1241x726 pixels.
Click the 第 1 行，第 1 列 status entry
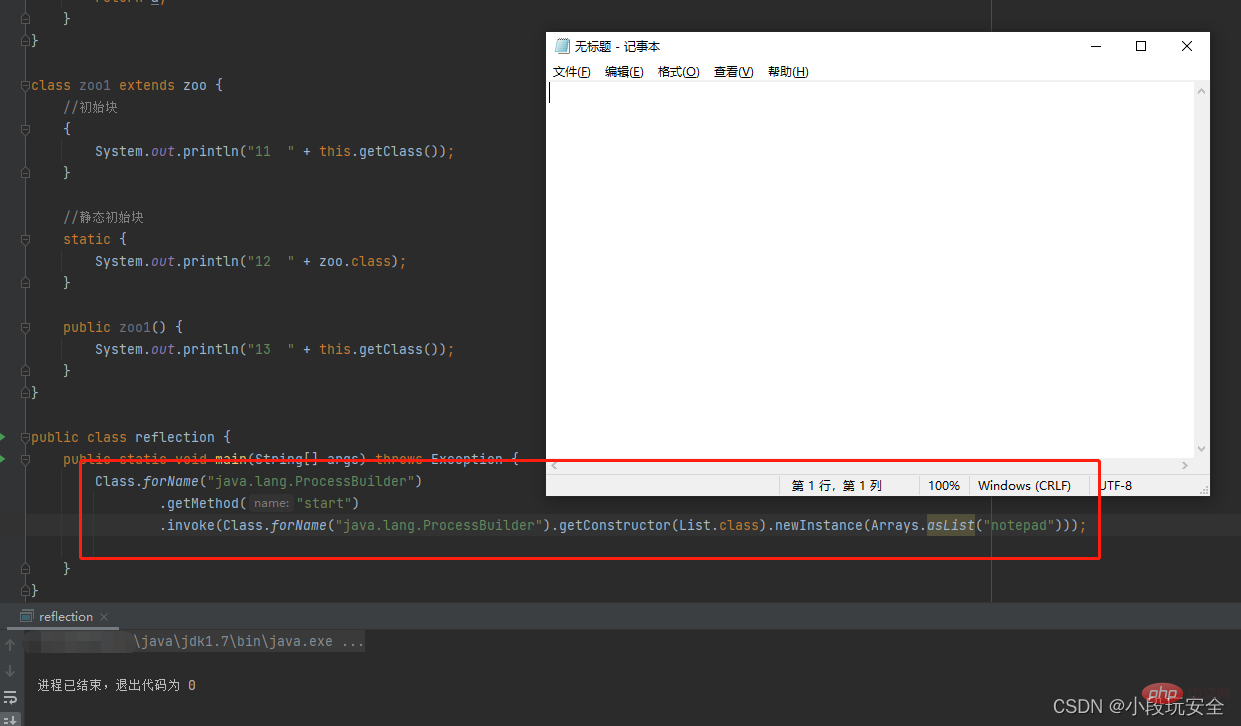(837, 485)
